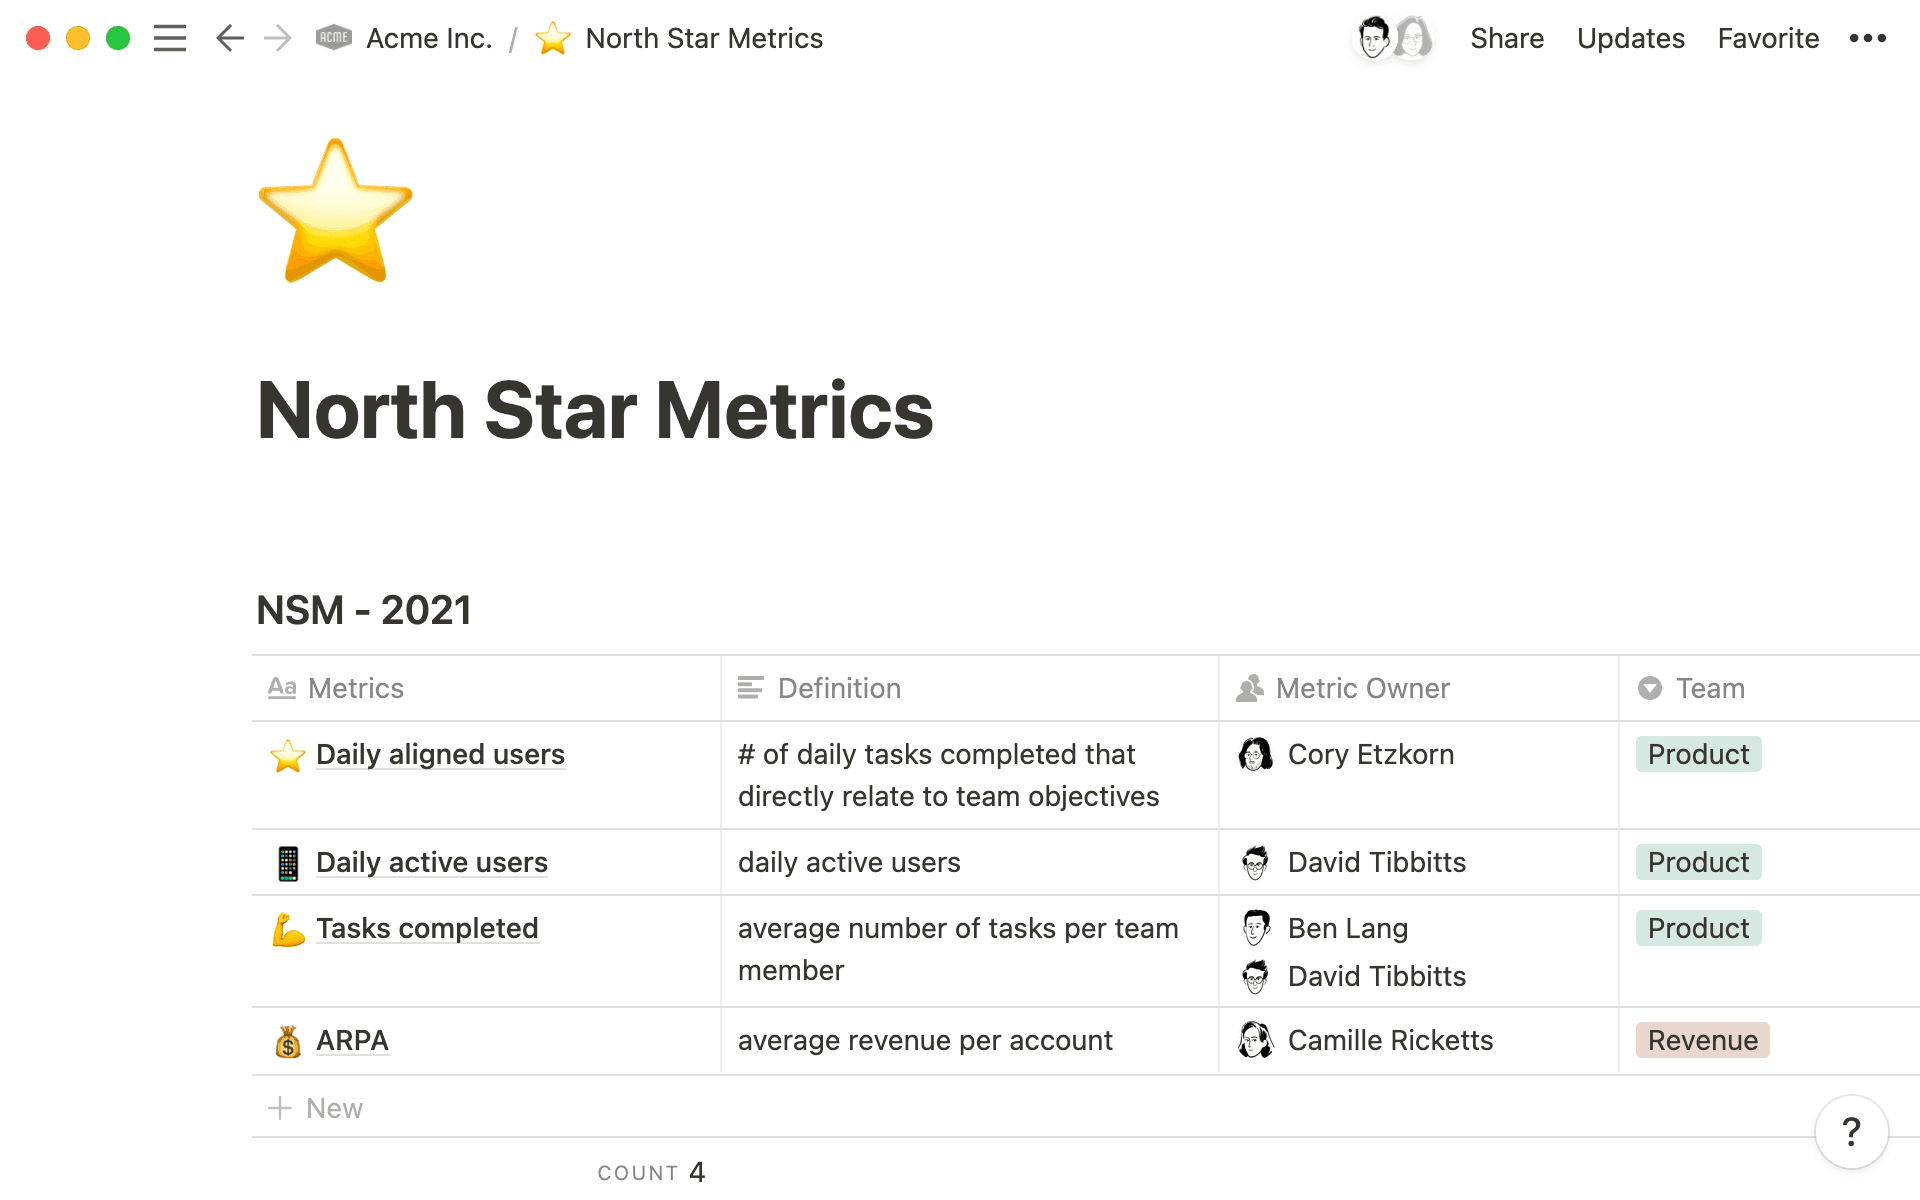Screen dimensions: 1920x1200
Task: Click the Product tag on Daily active users row
Action: point(1697,861)
